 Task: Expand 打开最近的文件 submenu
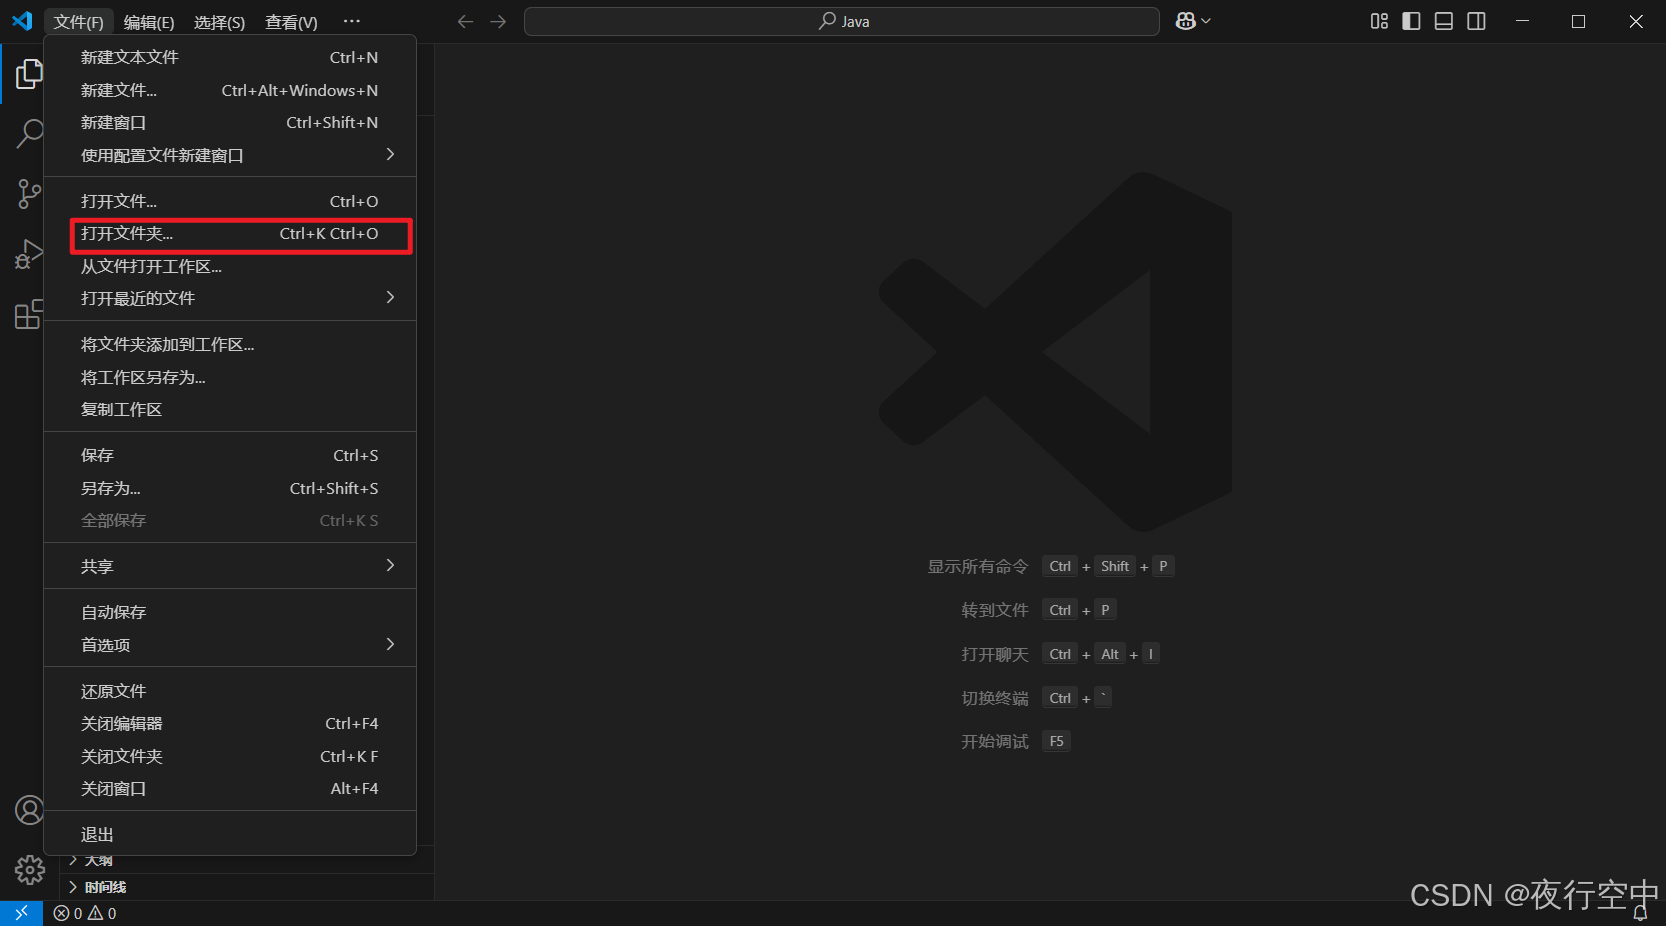[230, 299]
